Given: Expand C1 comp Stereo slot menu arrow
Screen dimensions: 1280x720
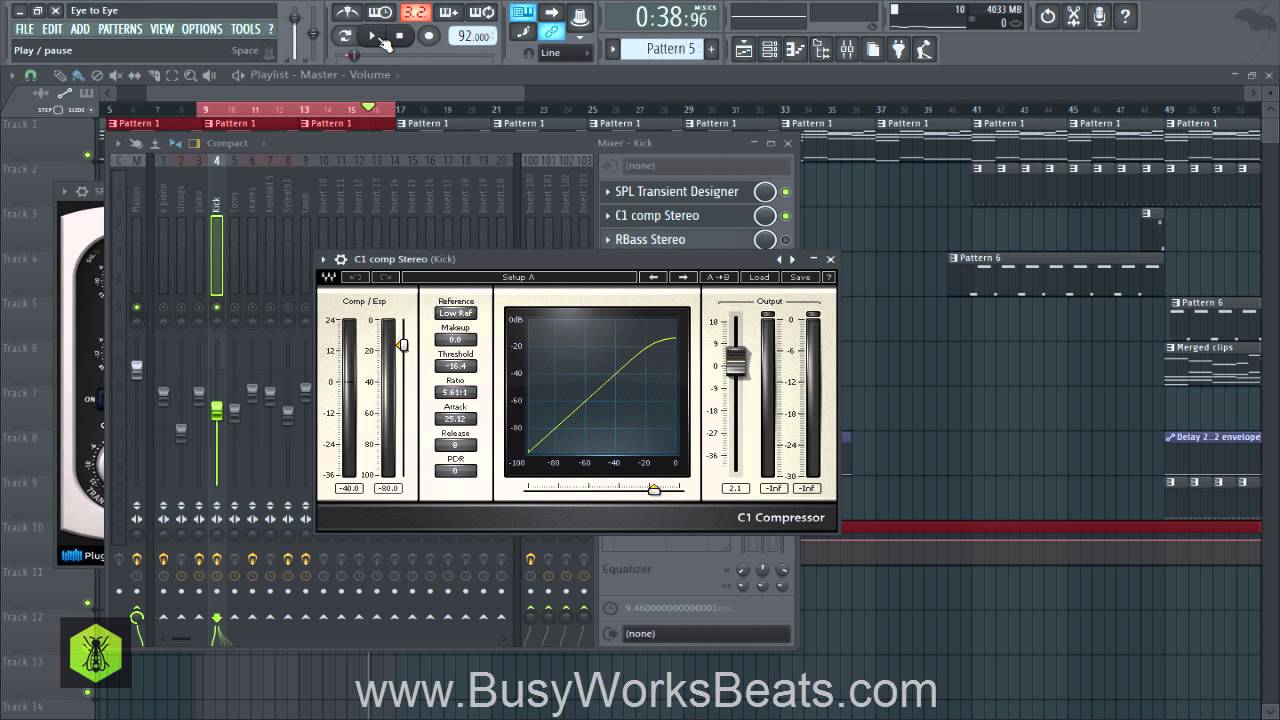Looking at the screenshot, I should pos(607,216).
